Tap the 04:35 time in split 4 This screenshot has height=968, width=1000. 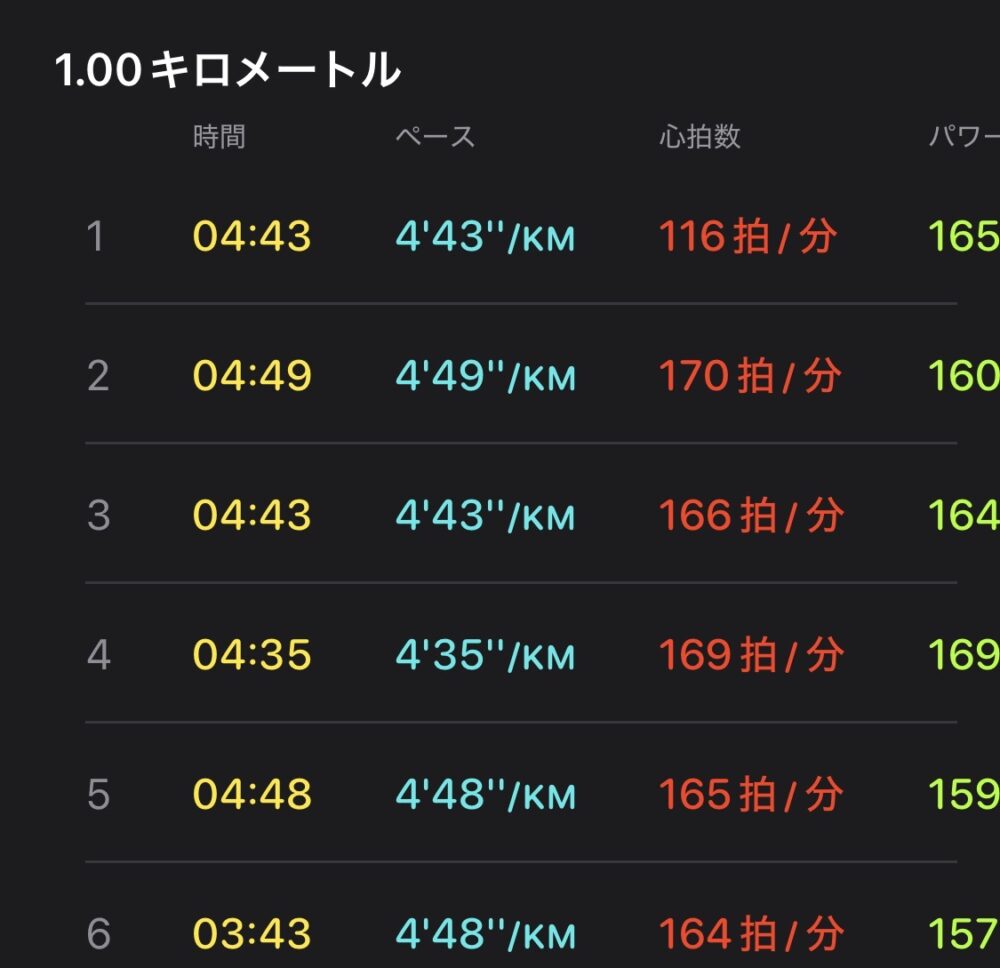coord(252,655)
